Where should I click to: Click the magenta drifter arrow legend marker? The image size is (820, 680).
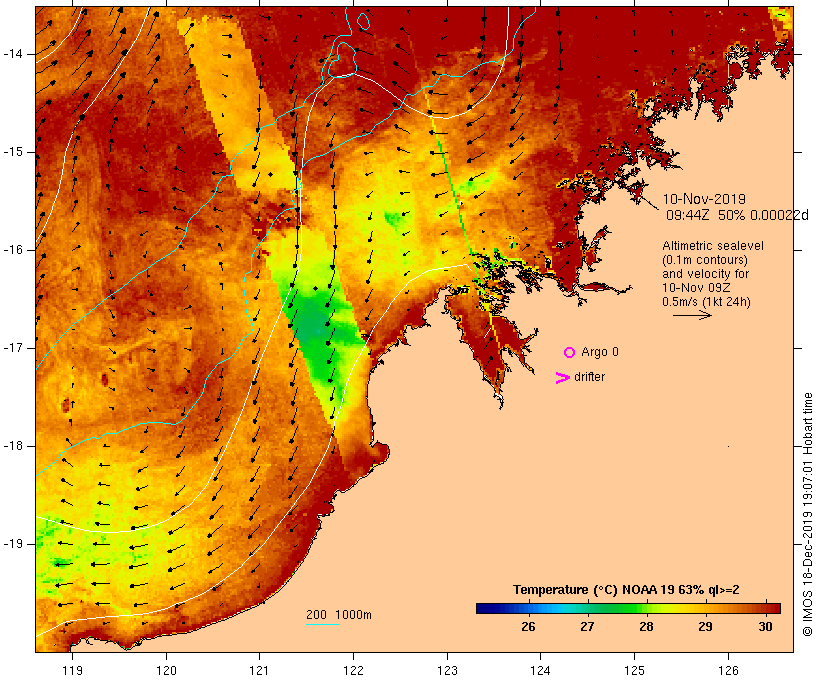562,378
